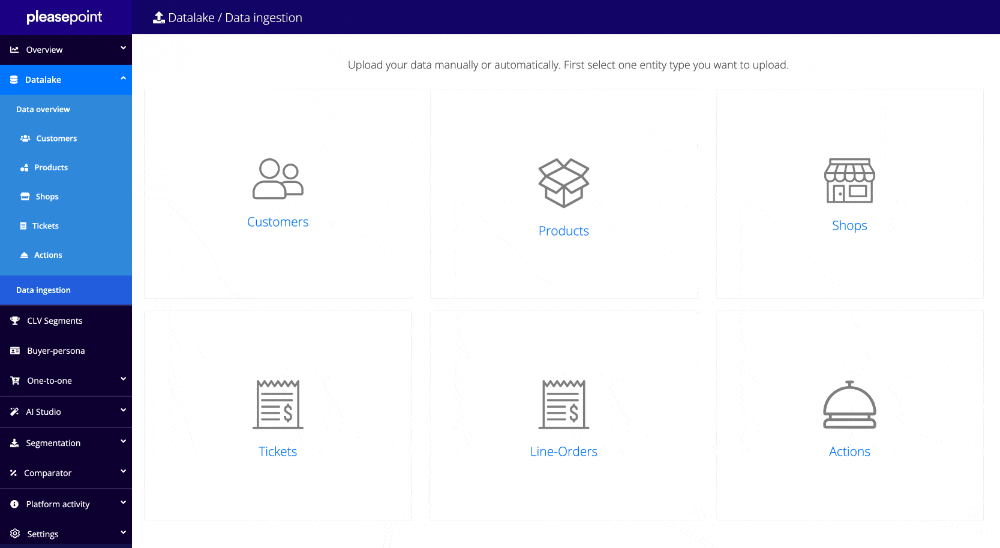Select the large Actions service bell icon
The image size is (1000, 548).
coord(849,404)
